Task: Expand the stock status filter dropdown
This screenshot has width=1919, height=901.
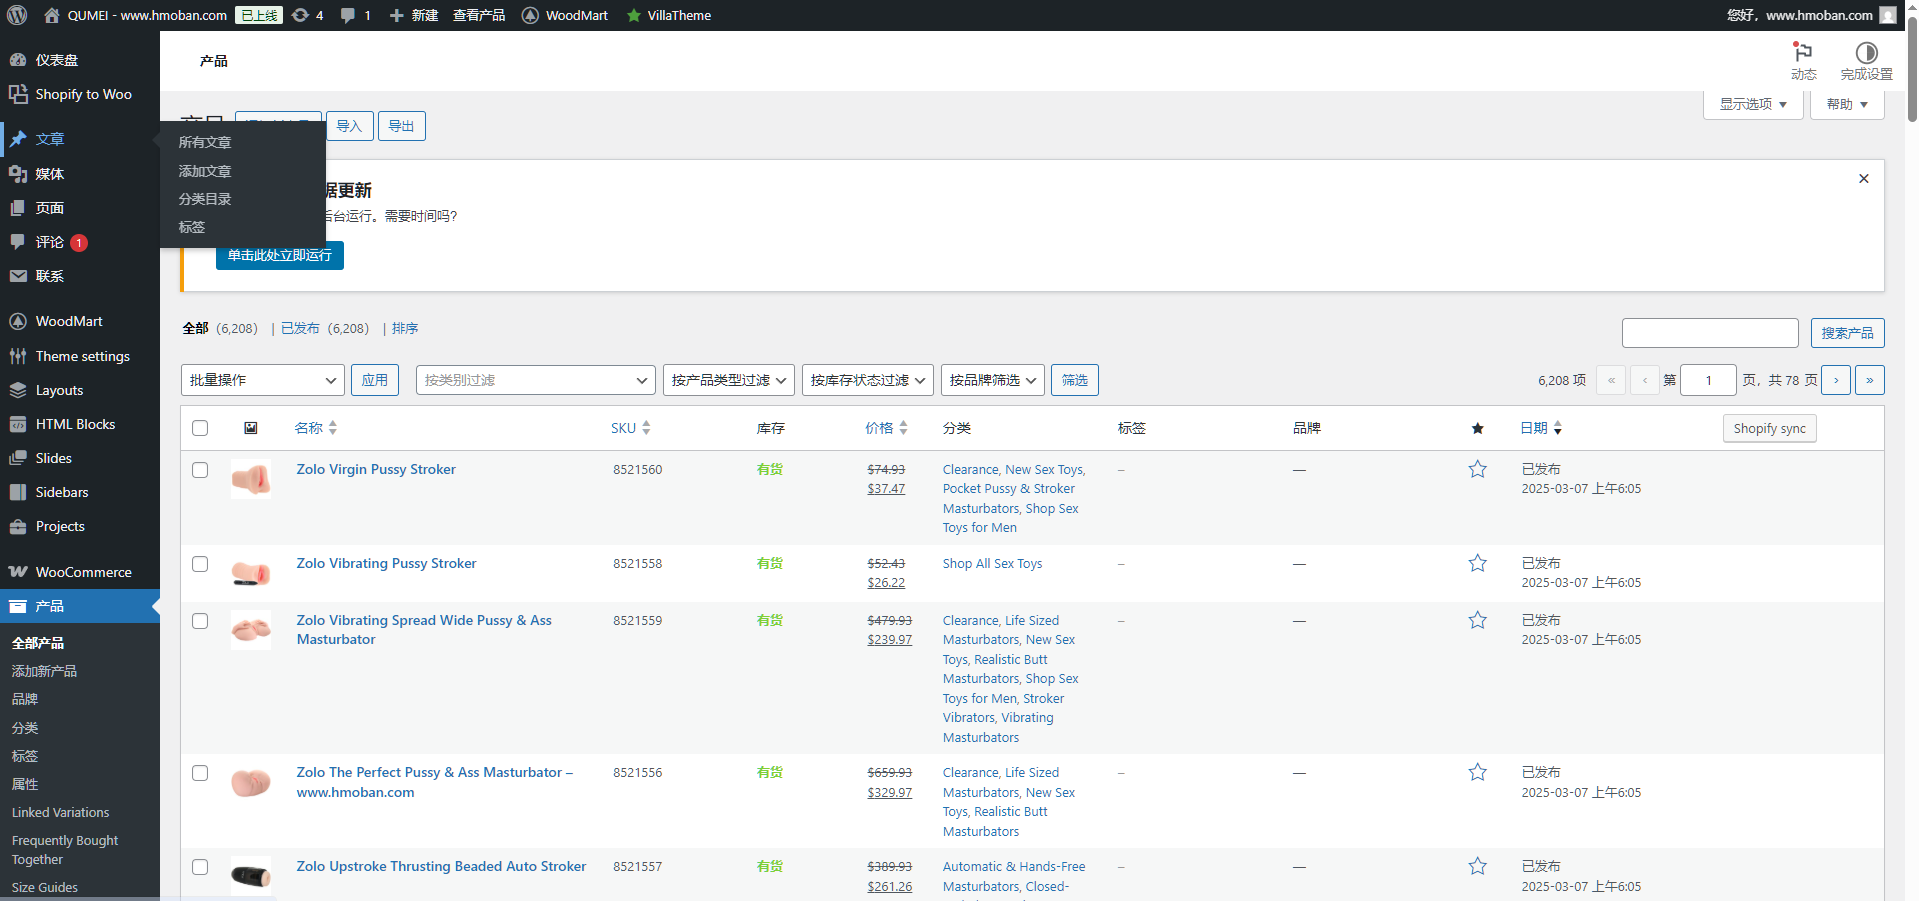Action: [867, 380]
